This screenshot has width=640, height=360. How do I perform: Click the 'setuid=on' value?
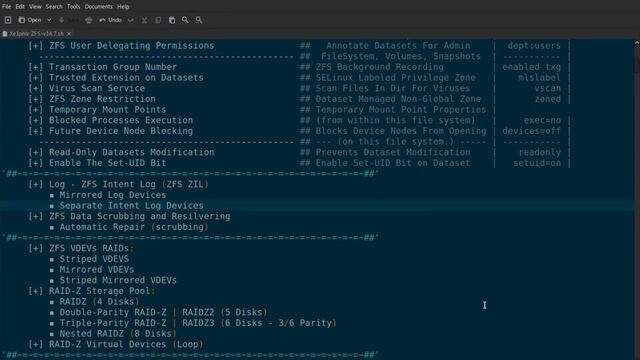(537, 162)
